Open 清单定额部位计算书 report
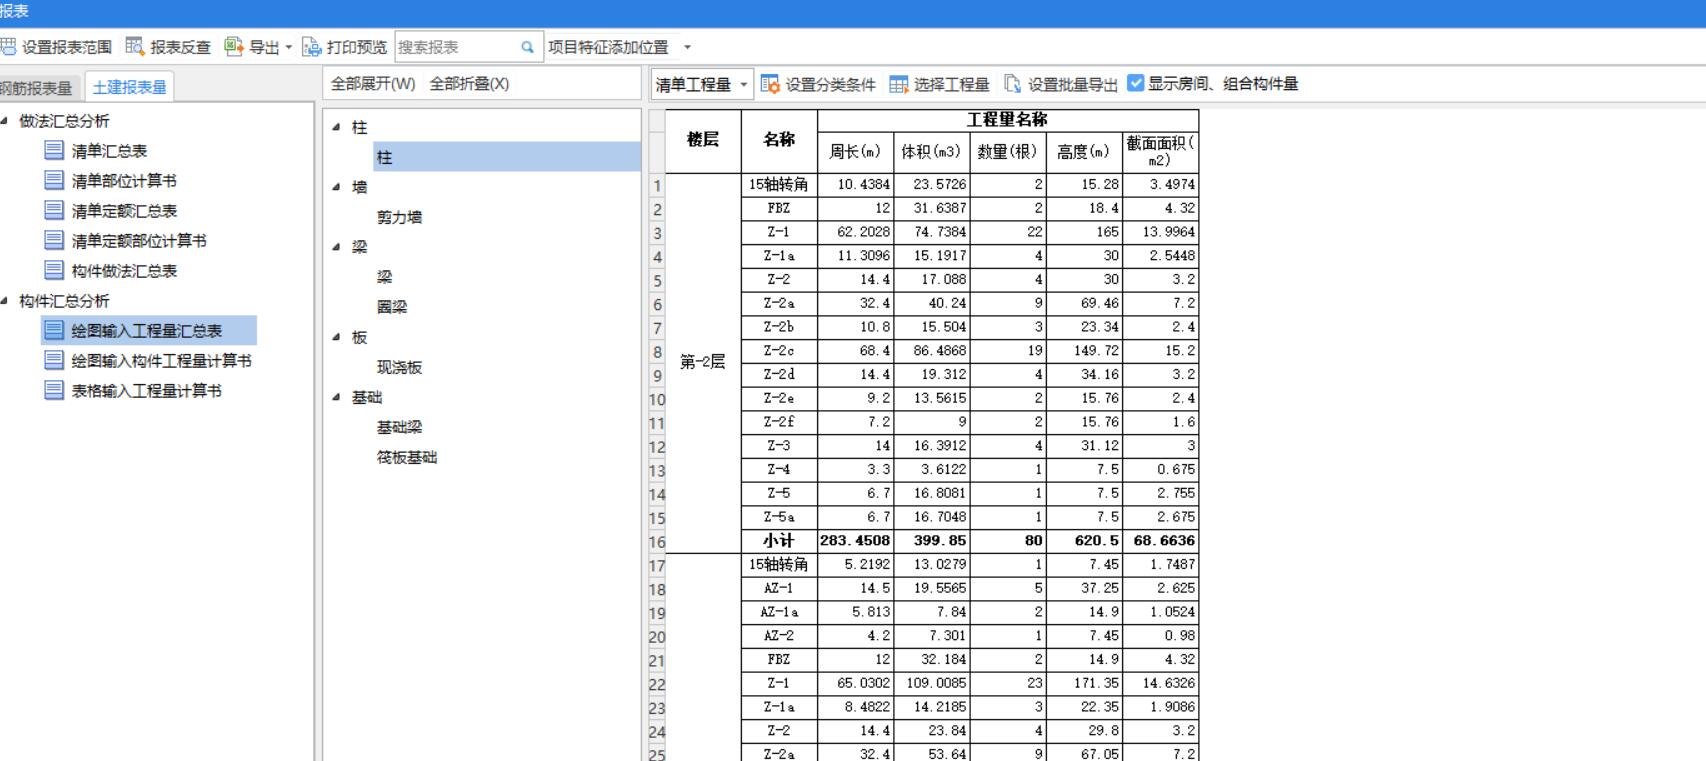 (x=139, y=241)
